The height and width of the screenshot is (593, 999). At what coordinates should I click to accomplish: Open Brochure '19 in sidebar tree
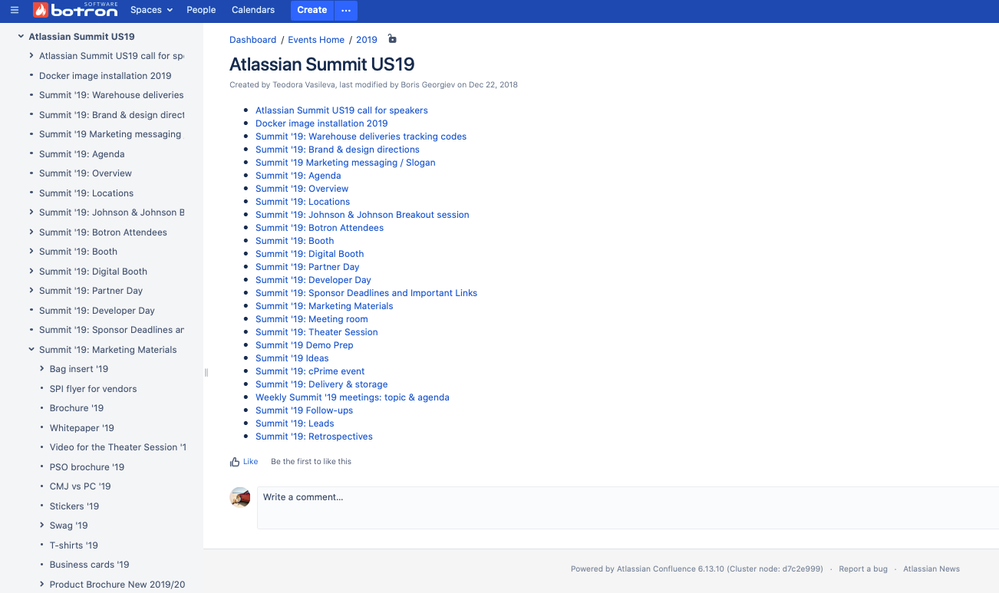click(x=76, y=408)
